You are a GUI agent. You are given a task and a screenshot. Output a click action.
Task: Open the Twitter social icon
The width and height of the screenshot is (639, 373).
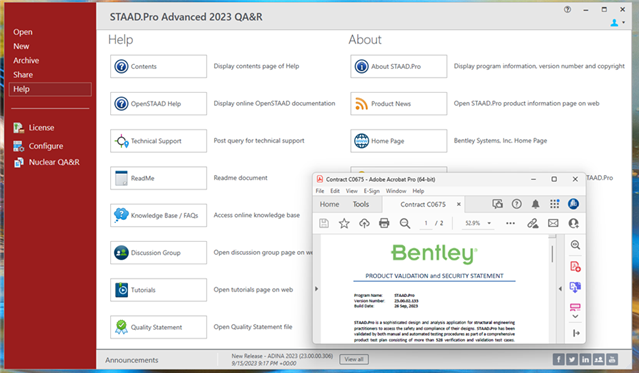[572, 359]
